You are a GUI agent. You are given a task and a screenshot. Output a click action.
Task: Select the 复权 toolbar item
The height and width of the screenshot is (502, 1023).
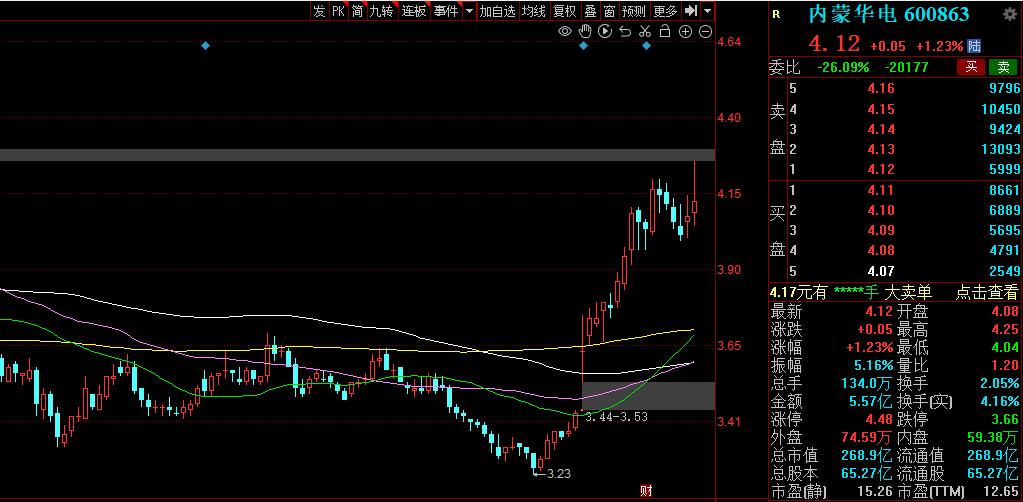tap(565, 11)
